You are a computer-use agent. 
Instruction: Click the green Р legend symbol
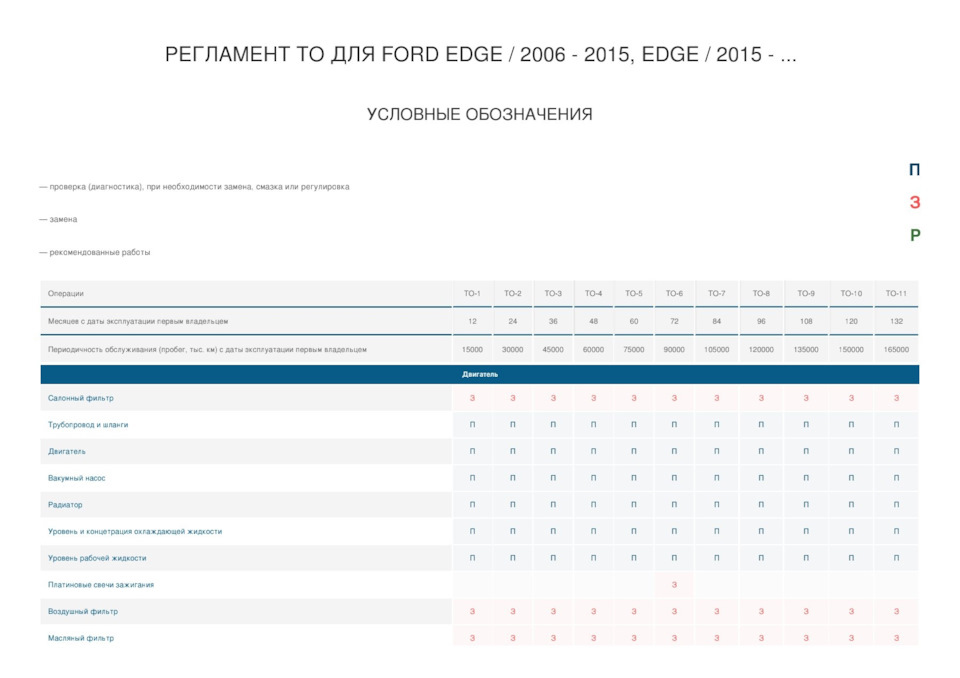[915, 235]
